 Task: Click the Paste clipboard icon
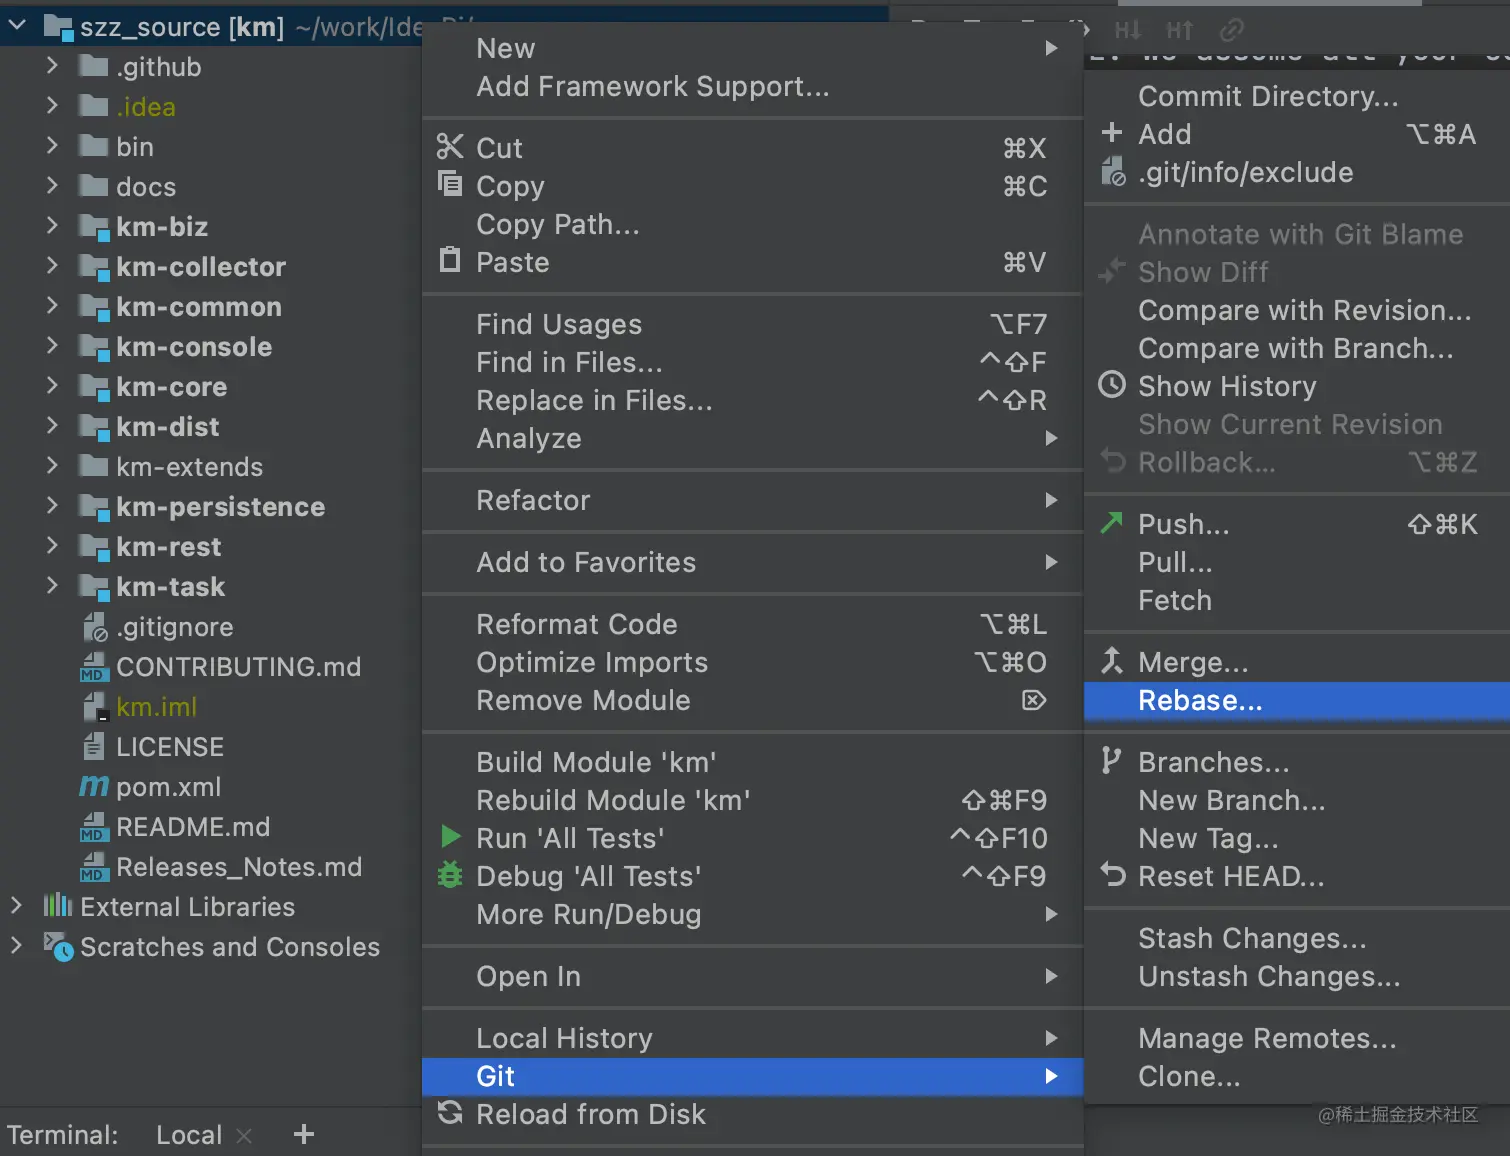point(450,261)
